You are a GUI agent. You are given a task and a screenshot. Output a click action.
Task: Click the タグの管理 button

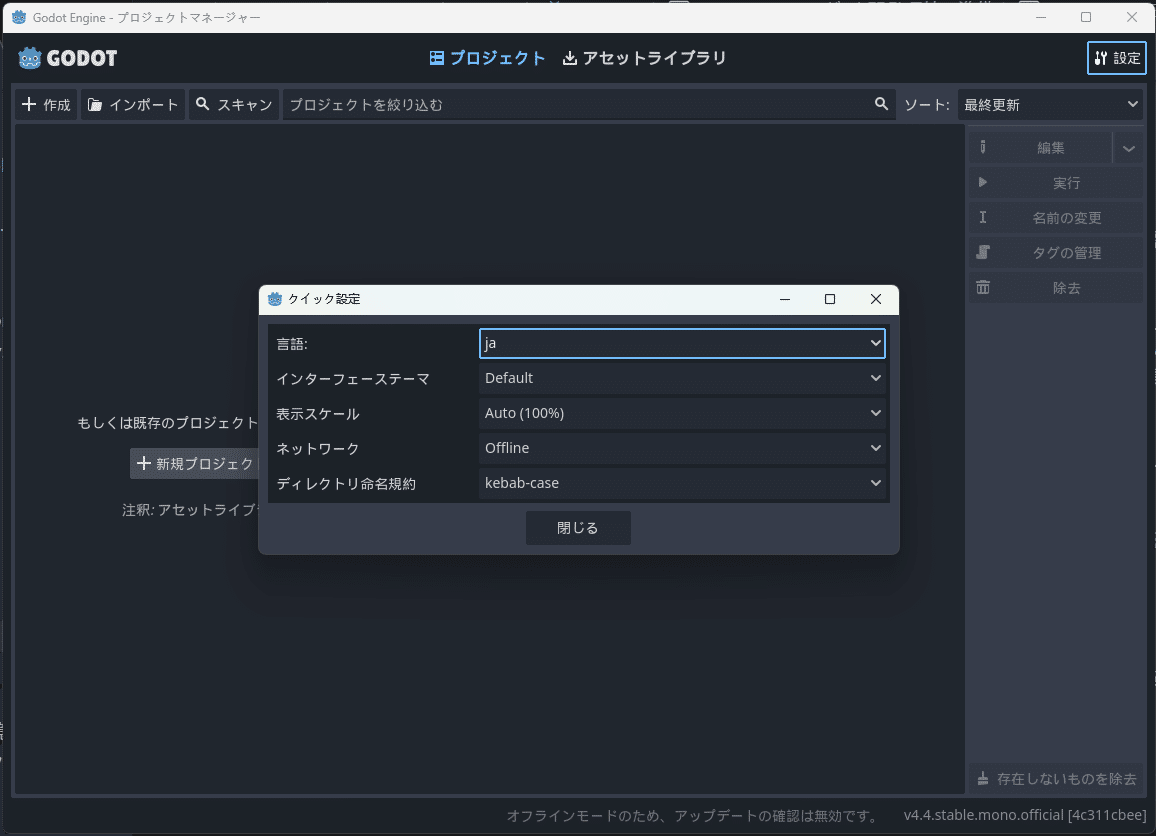tap(1056, 253)
